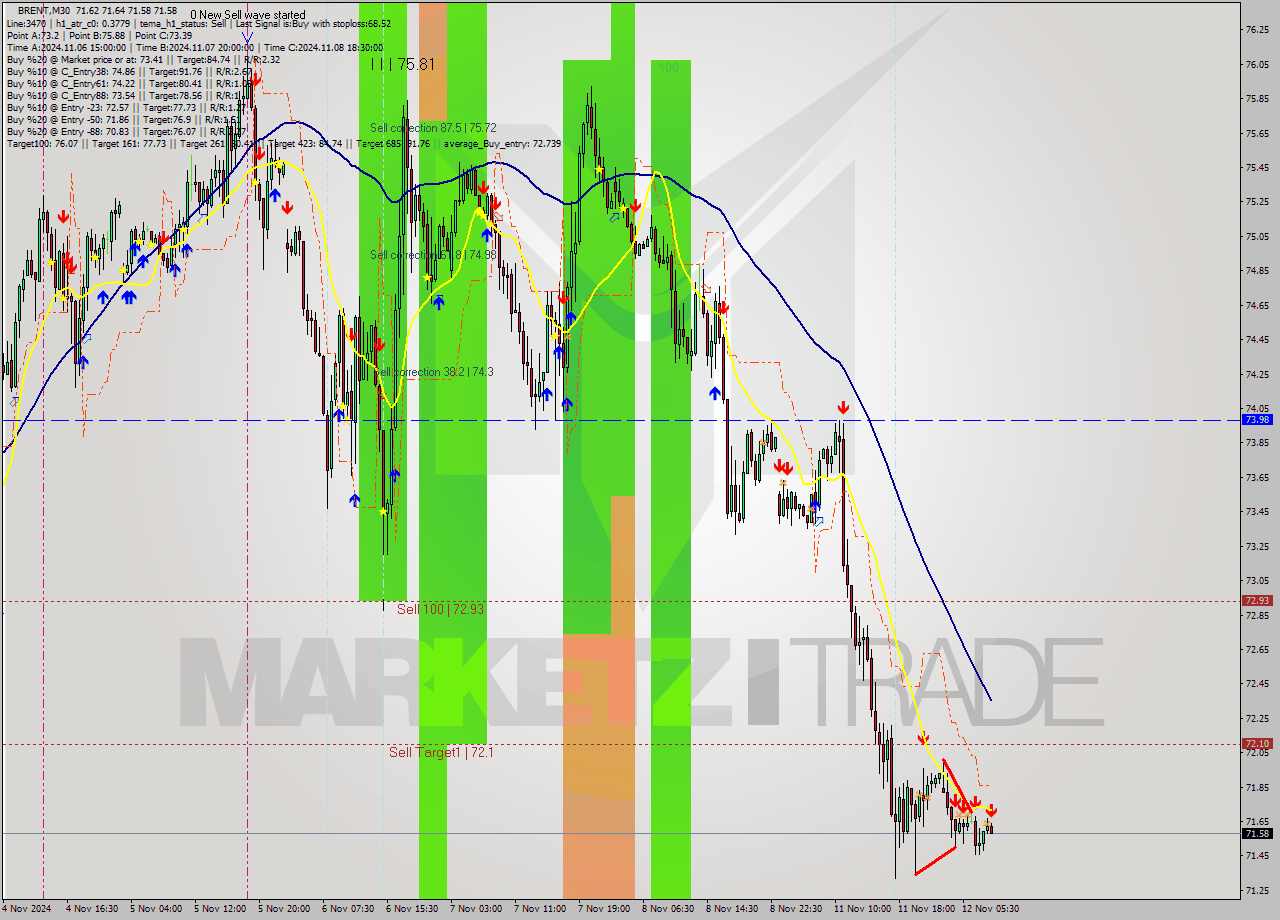
Task: Click the blue V marker below wave title
Action: (247, 38)
